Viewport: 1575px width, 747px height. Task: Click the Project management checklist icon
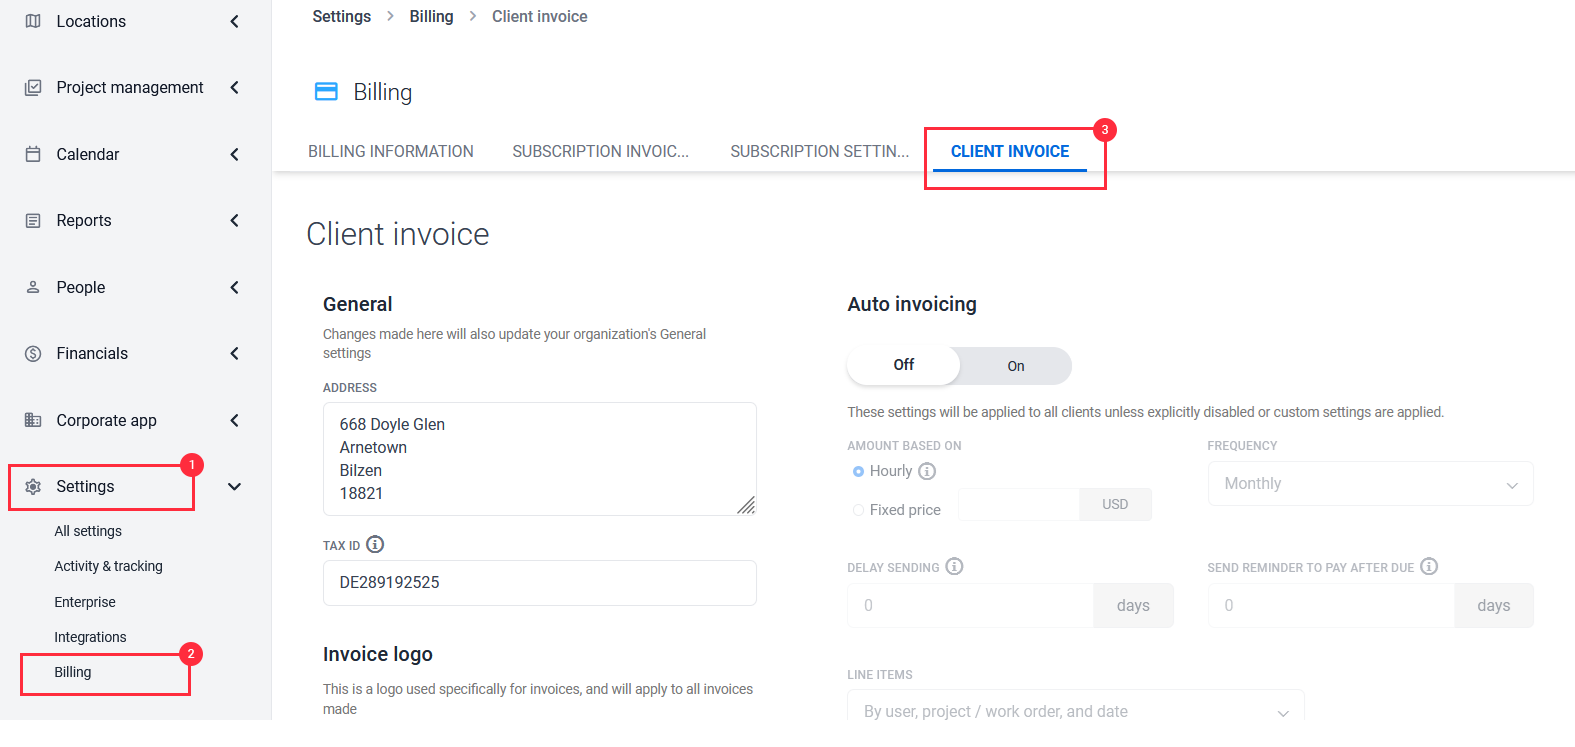33,88
